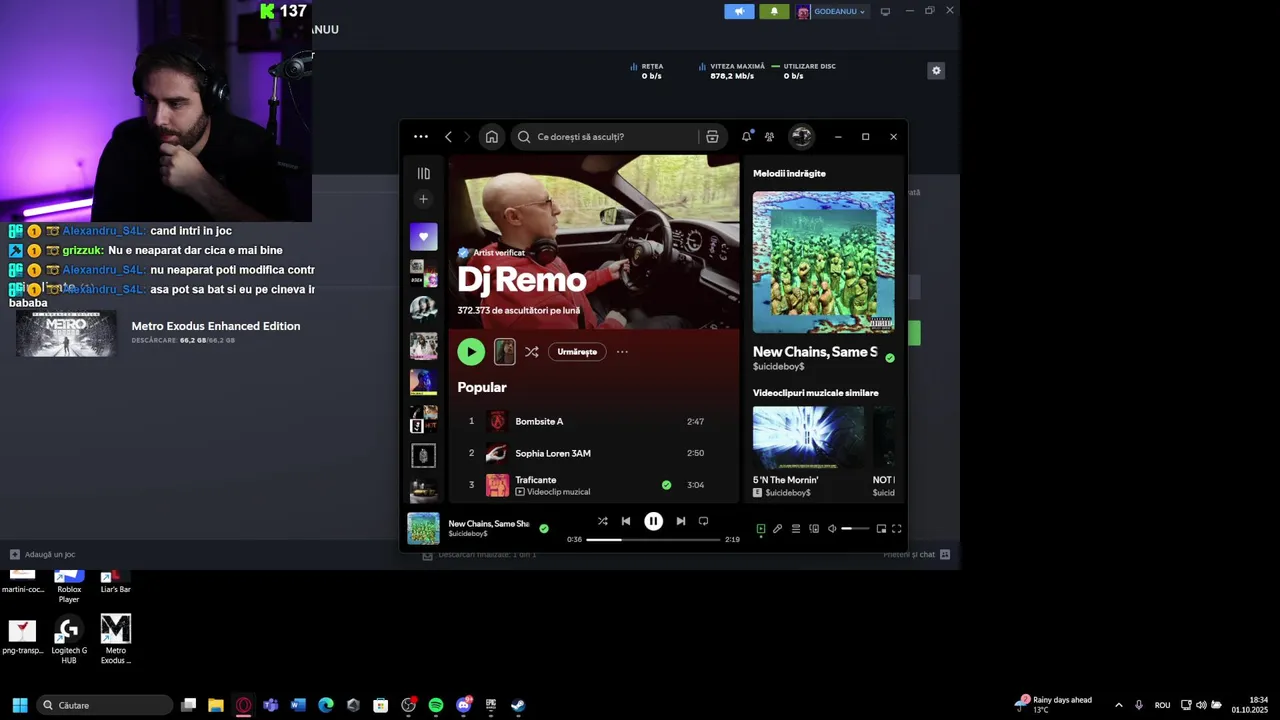
Task: Open Steam from the taskbar
Action: click(x=518, y=705)
